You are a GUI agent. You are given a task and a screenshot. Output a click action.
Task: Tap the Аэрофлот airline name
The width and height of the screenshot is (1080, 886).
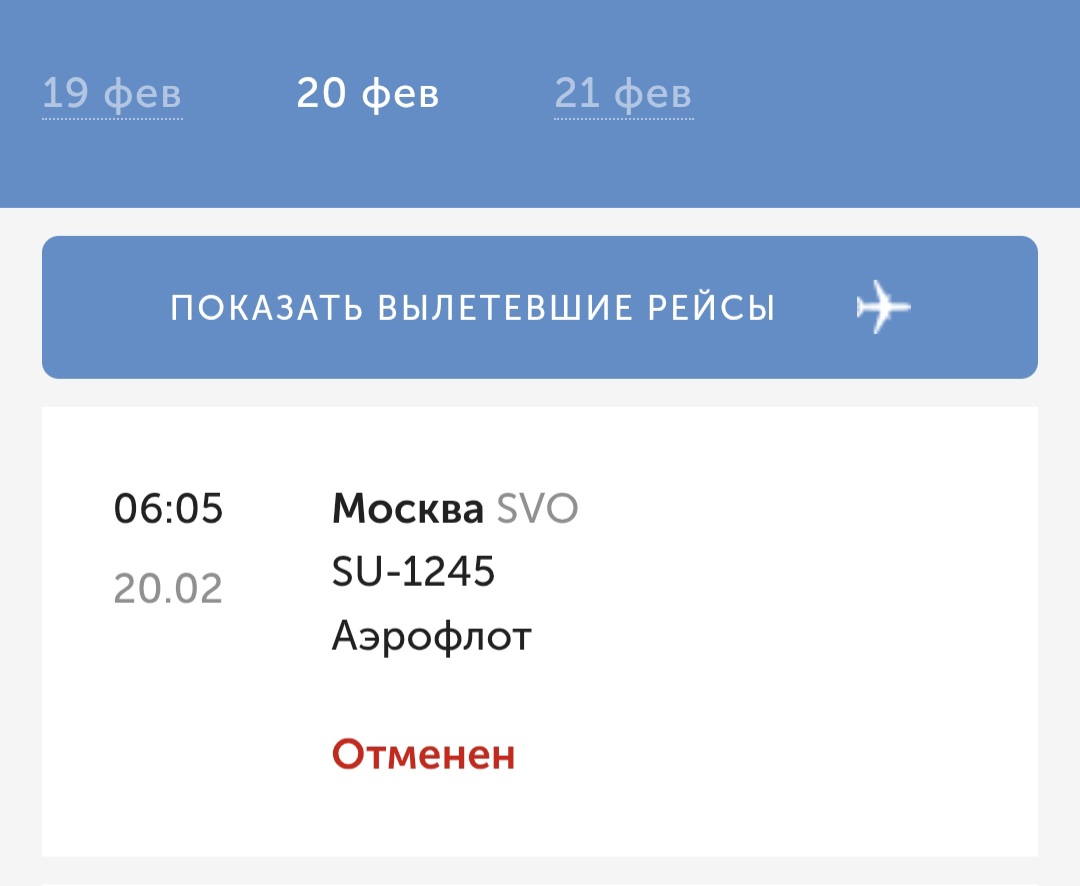click(x=432, y=634)
